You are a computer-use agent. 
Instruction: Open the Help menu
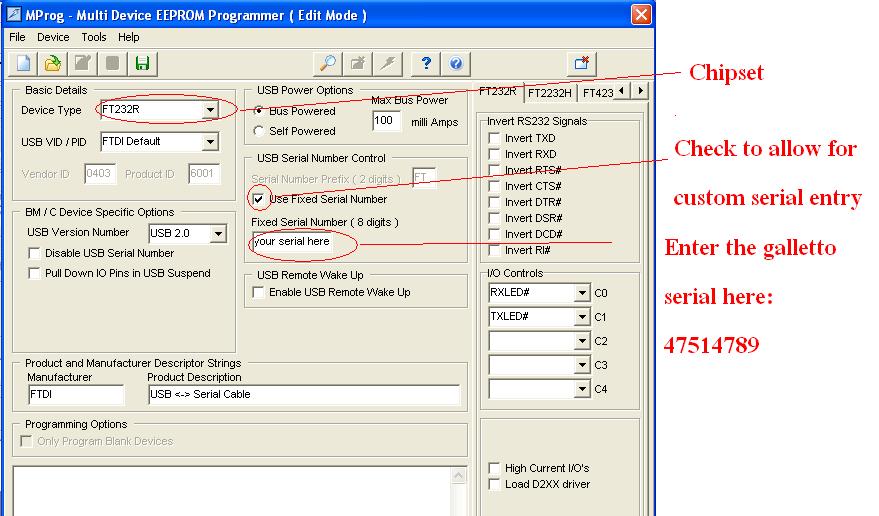click(128, 37)
